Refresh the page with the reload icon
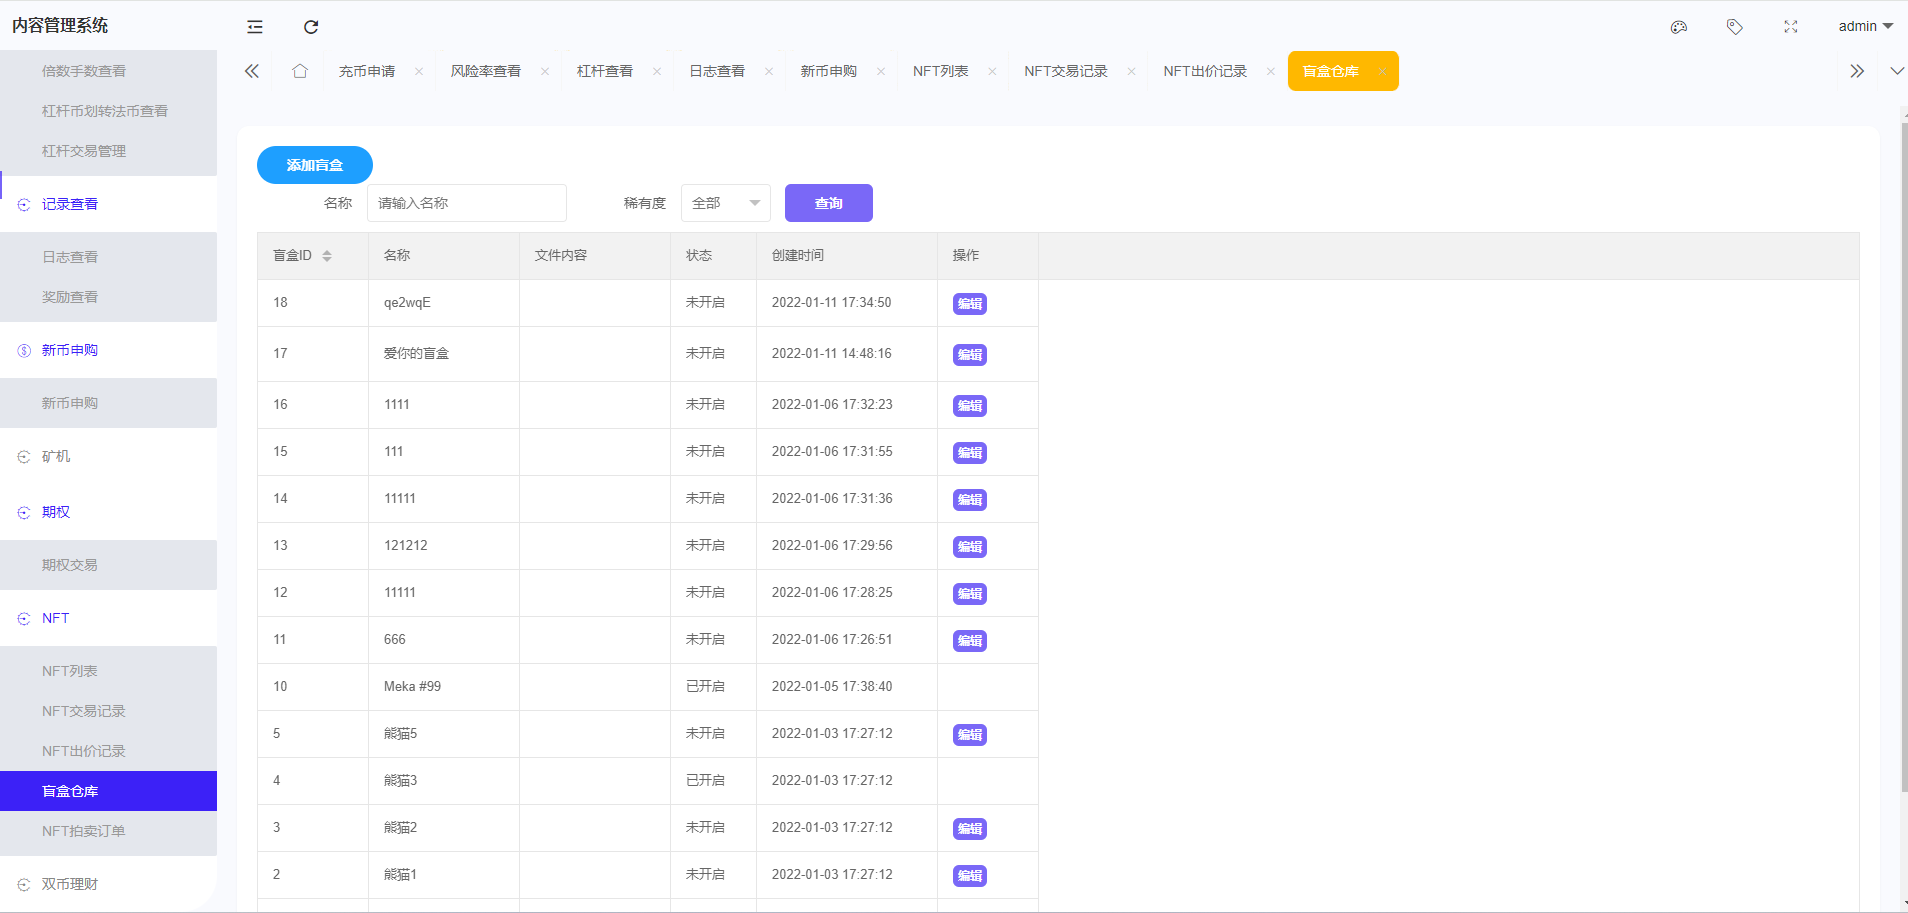Screen dimensions: 1908x913 pyautogui.click(x=311, y=26)
